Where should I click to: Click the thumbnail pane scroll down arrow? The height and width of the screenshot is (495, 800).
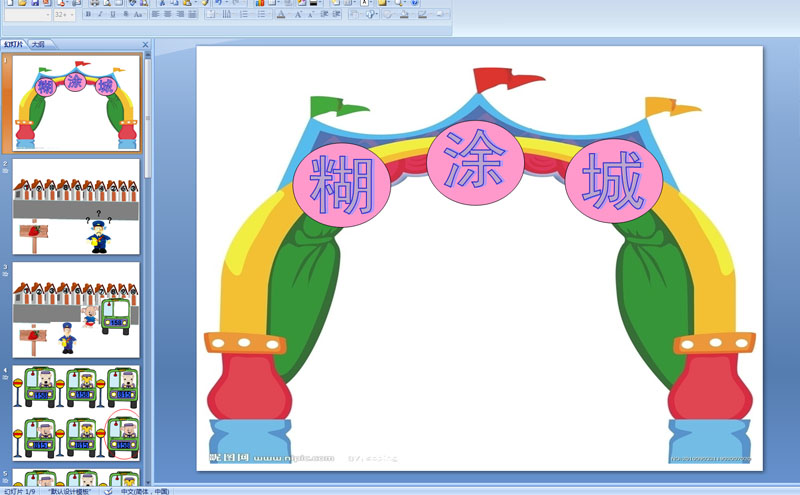(148, 482)
